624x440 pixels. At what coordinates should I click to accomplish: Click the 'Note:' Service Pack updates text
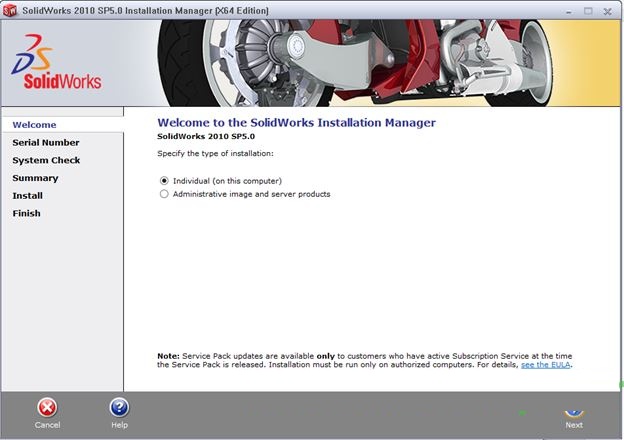[x=365, y=360]
